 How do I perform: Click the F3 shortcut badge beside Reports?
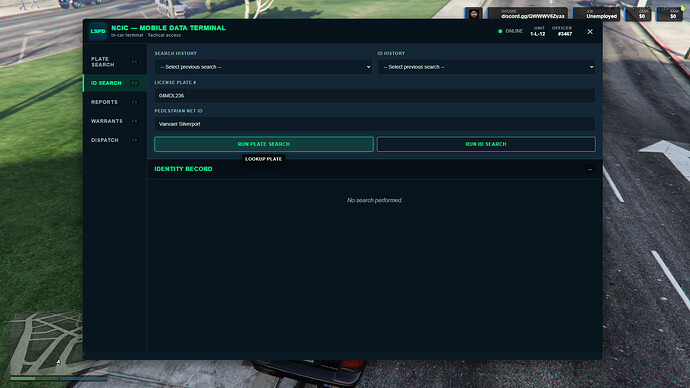click(134, 102)
